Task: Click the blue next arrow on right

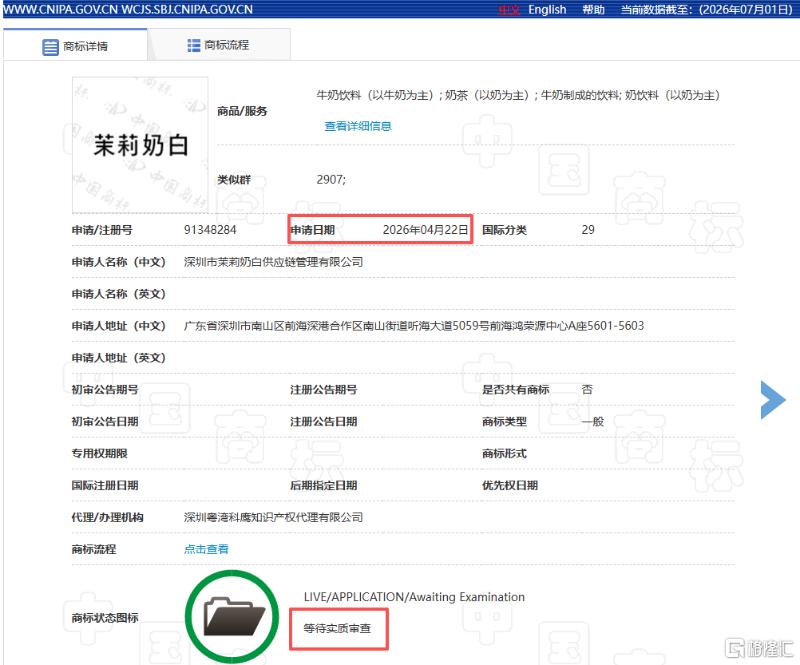Action: (772, 400)
